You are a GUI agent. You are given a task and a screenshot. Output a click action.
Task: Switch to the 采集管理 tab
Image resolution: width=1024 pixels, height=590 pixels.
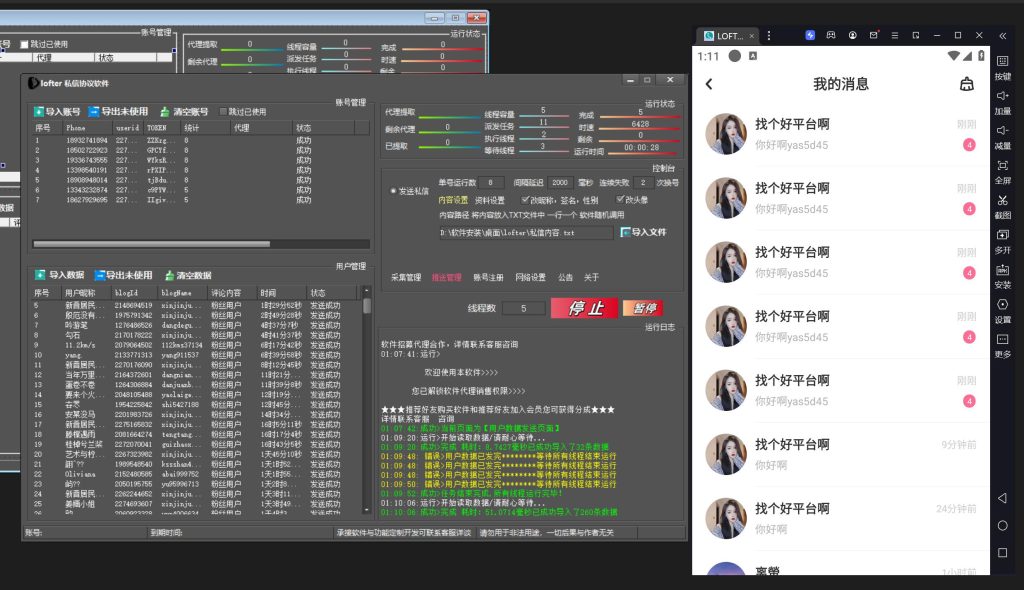point(406,277)
